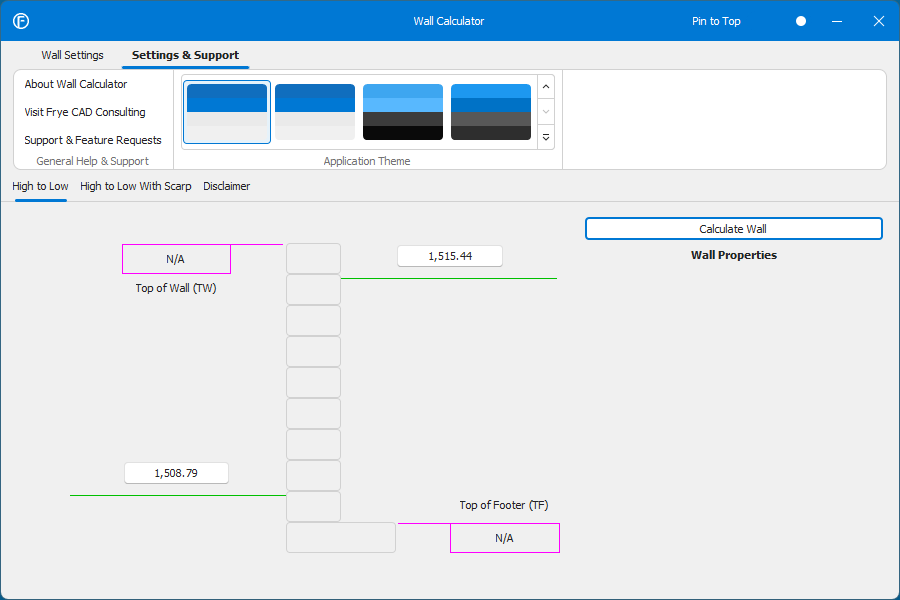This screenshot has width=900, height=600.
Task: Open About Wall Calculator
Action: click(x=76, y=84)
